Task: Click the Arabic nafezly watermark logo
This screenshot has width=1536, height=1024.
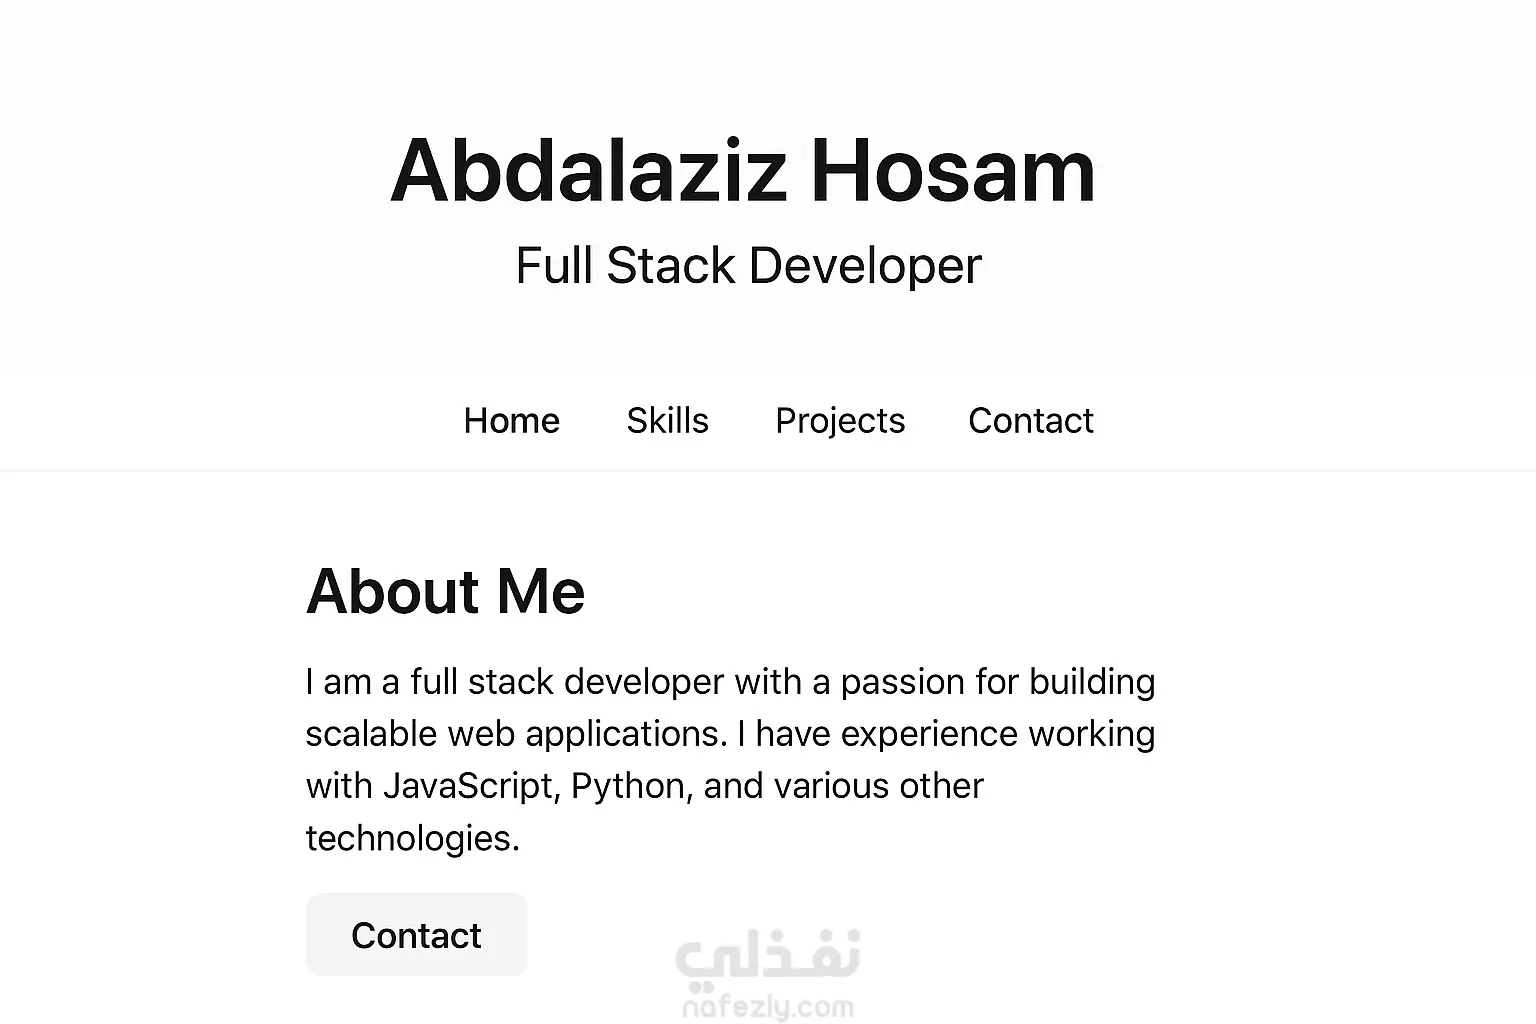Action: pyautogui.click(x=768, y=955)
